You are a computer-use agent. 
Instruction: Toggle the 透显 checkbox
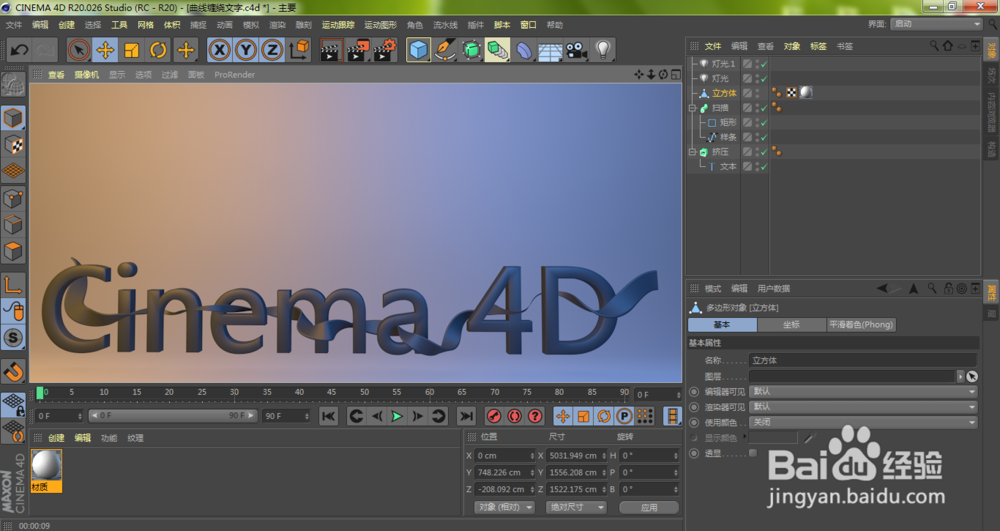click(753, 453)
